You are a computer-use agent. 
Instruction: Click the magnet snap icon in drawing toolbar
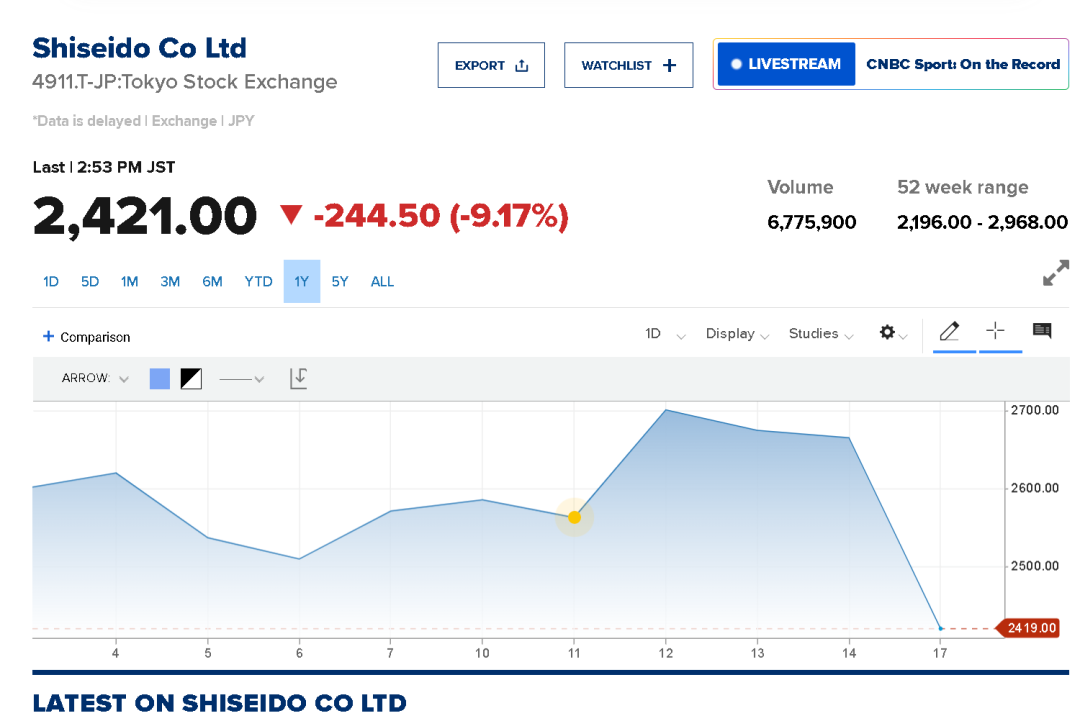(x=298, y=378)
